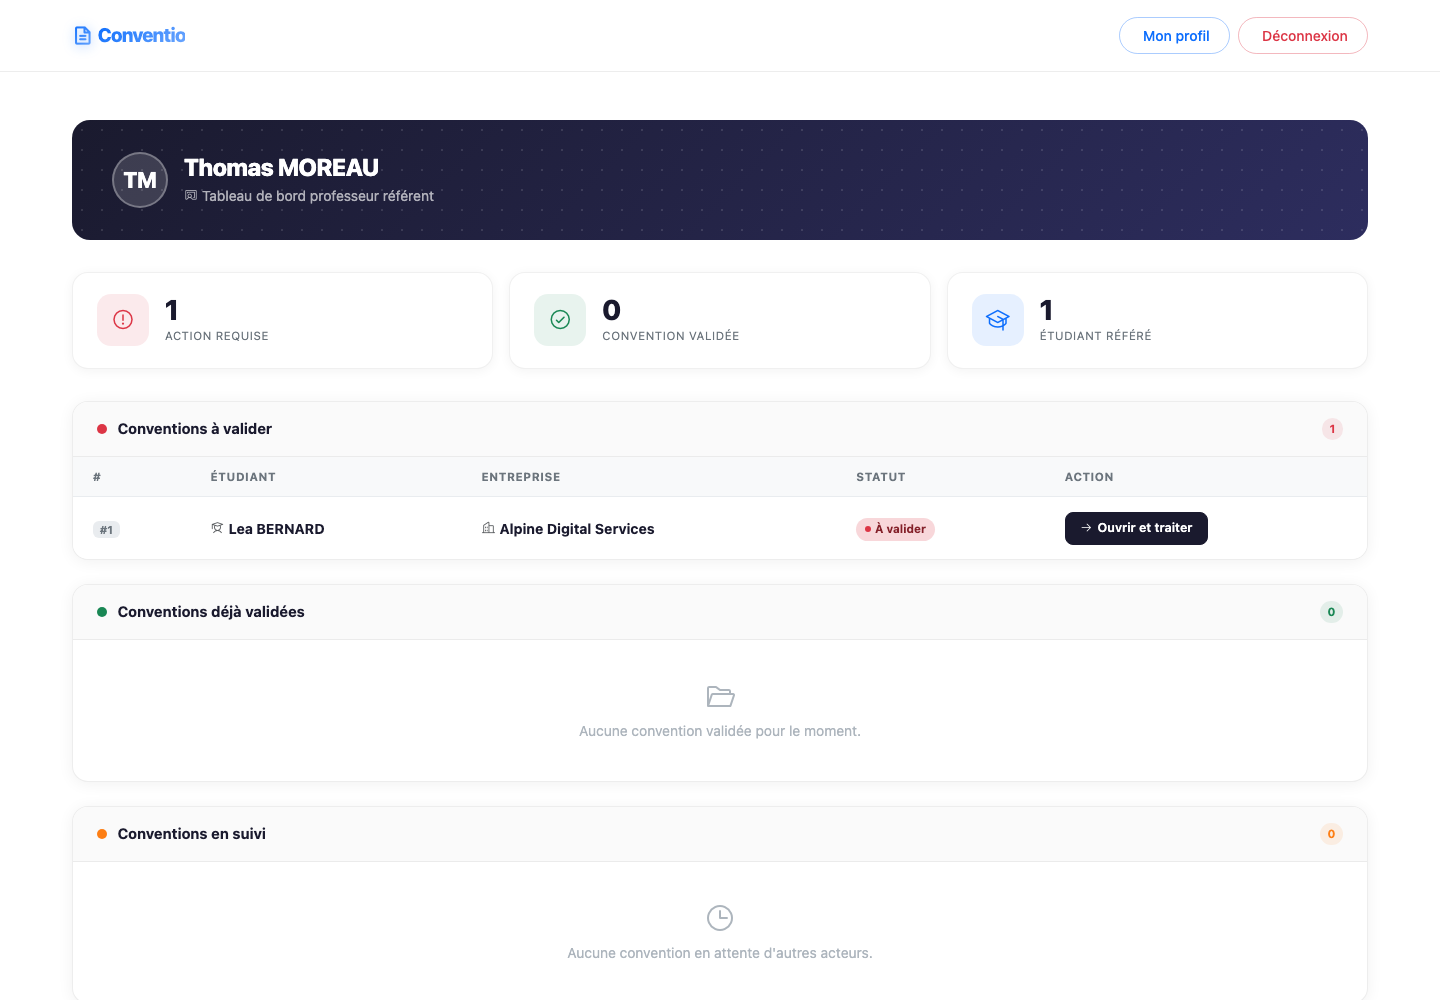Click the green zero count badge
This screenshot has width=1440, height=1000.
[1332, 612]
